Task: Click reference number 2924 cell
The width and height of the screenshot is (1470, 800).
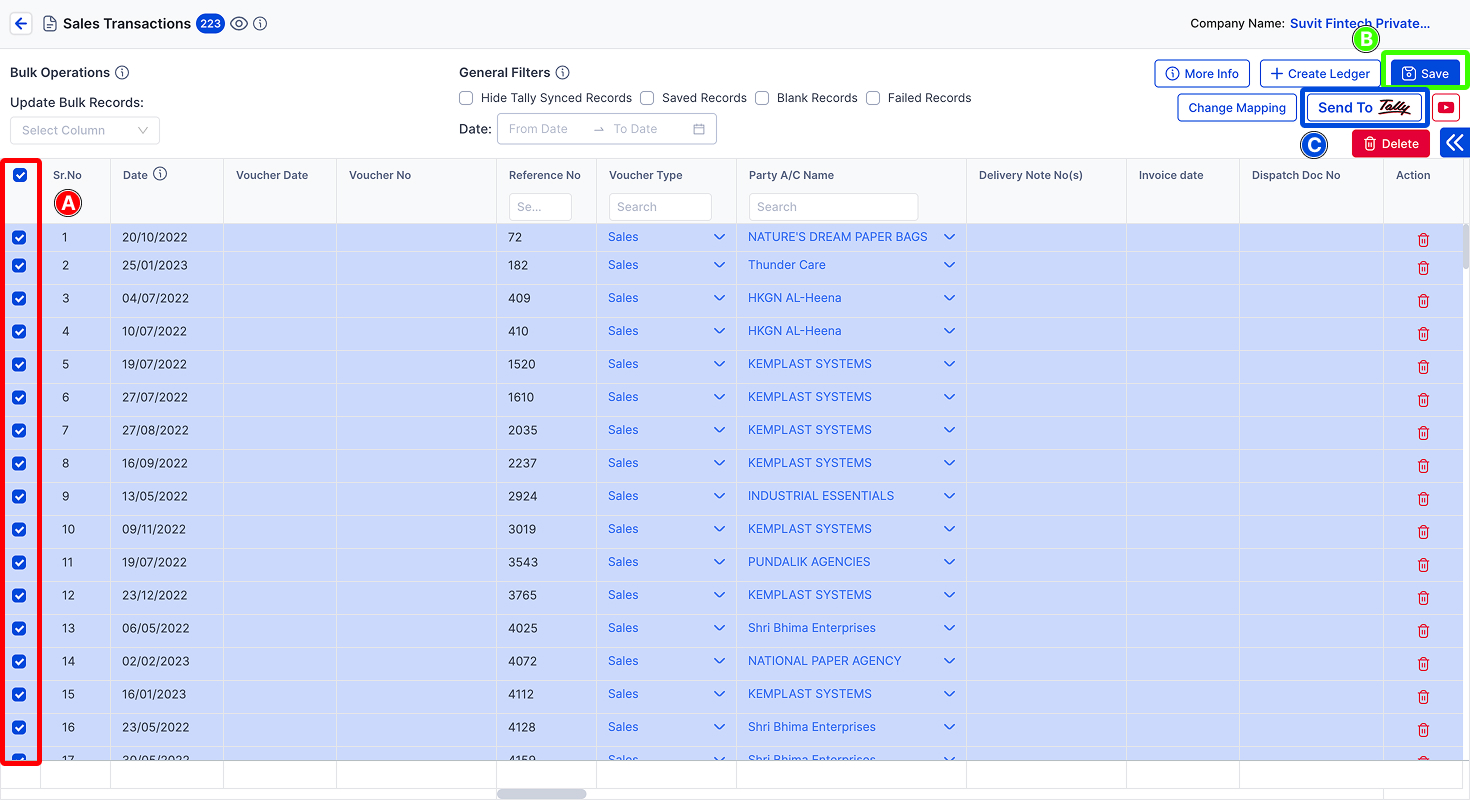Action: 546,496
